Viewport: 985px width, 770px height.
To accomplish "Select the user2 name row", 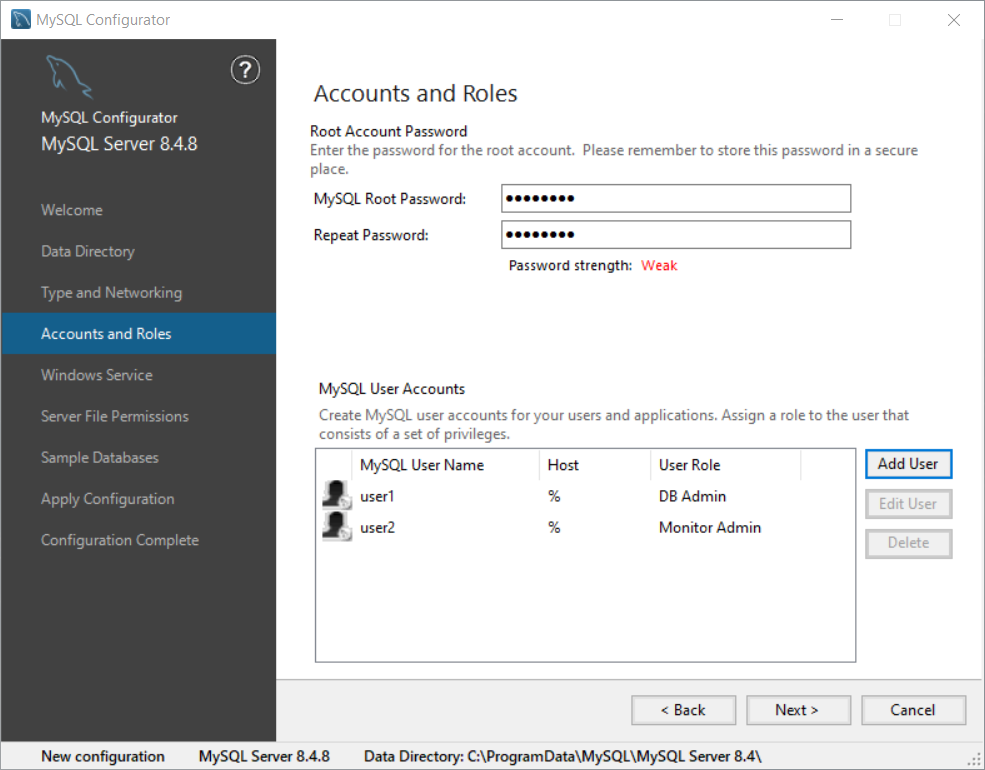I will pos(378,528).
